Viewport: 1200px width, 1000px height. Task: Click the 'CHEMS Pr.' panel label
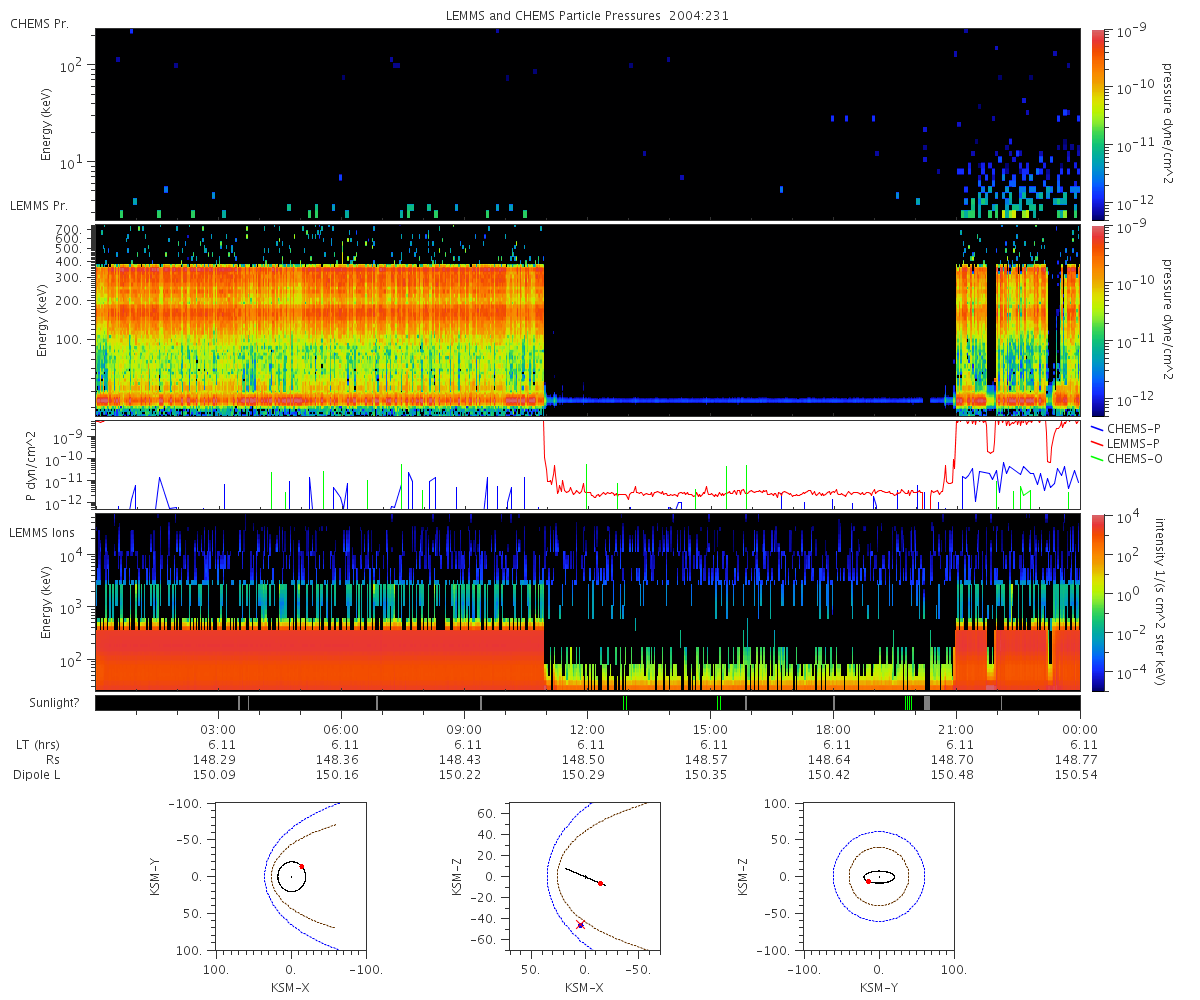point(39,23)
